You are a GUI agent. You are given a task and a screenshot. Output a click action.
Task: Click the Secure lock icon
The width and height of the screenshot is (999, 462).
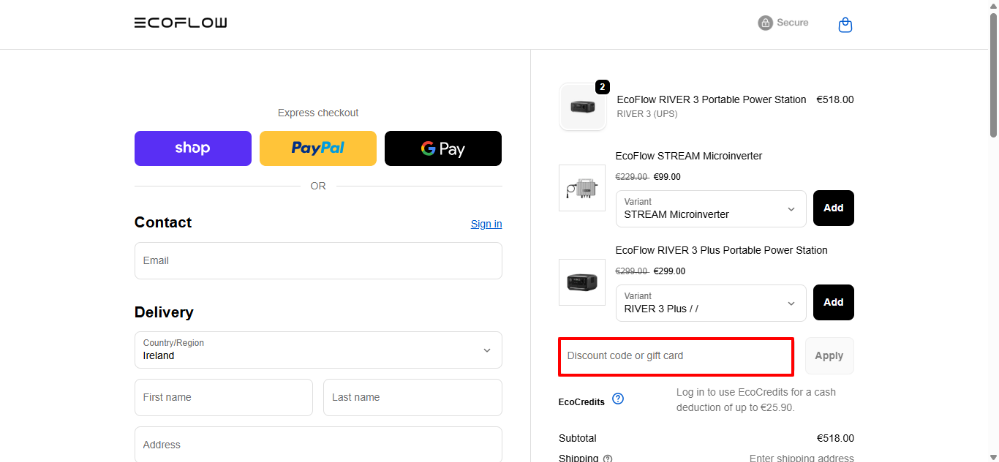coord(765,23)
